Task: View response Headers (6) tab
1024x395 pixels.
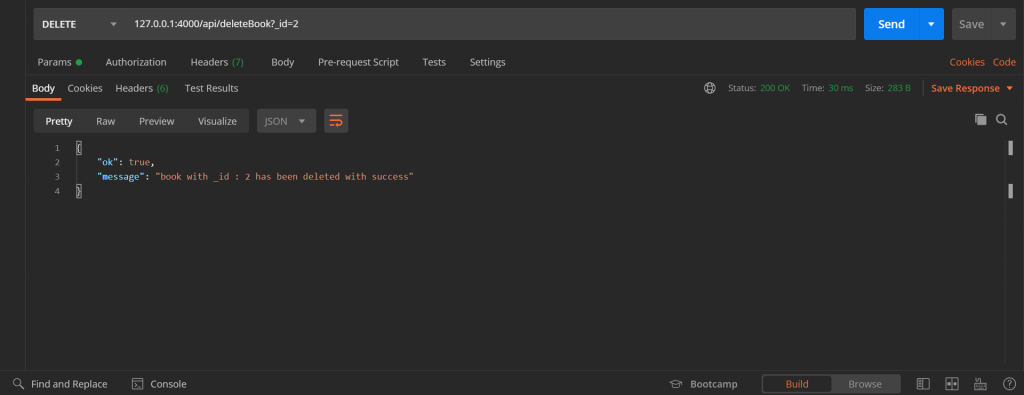Action: pyautogui.click(x=142, y=88)
